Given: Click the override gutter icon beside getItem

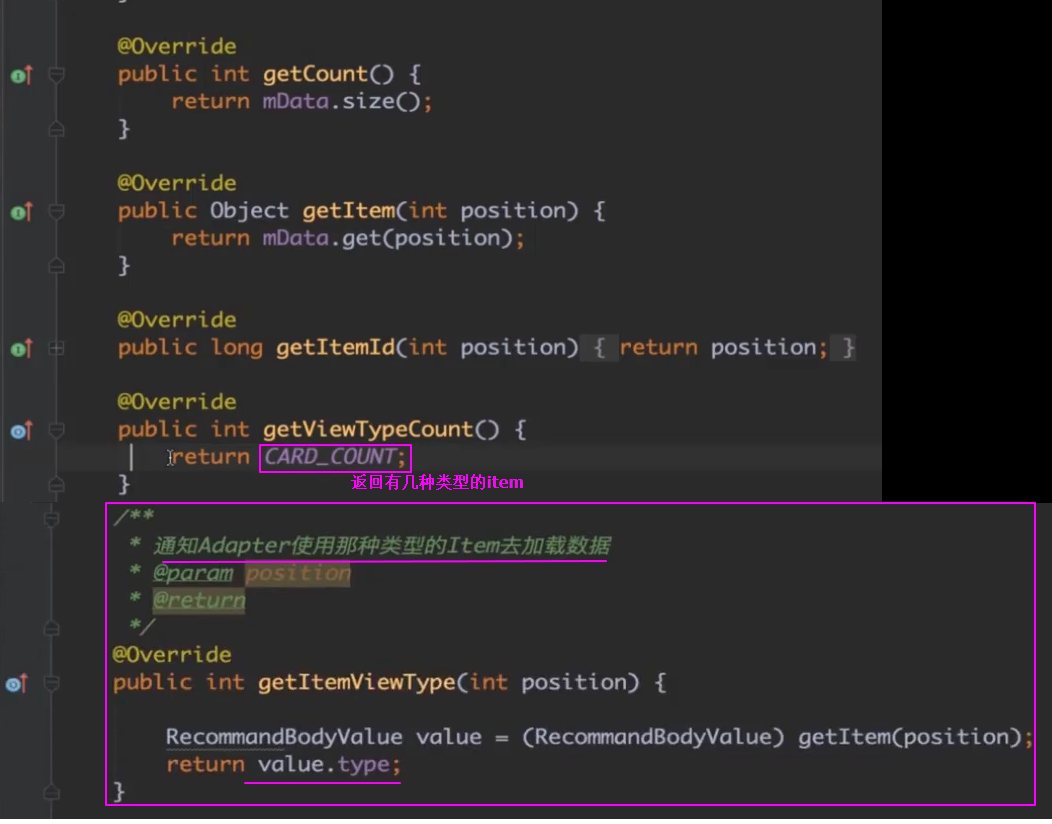Looking at the screenshot, I should tap(21, 212).
